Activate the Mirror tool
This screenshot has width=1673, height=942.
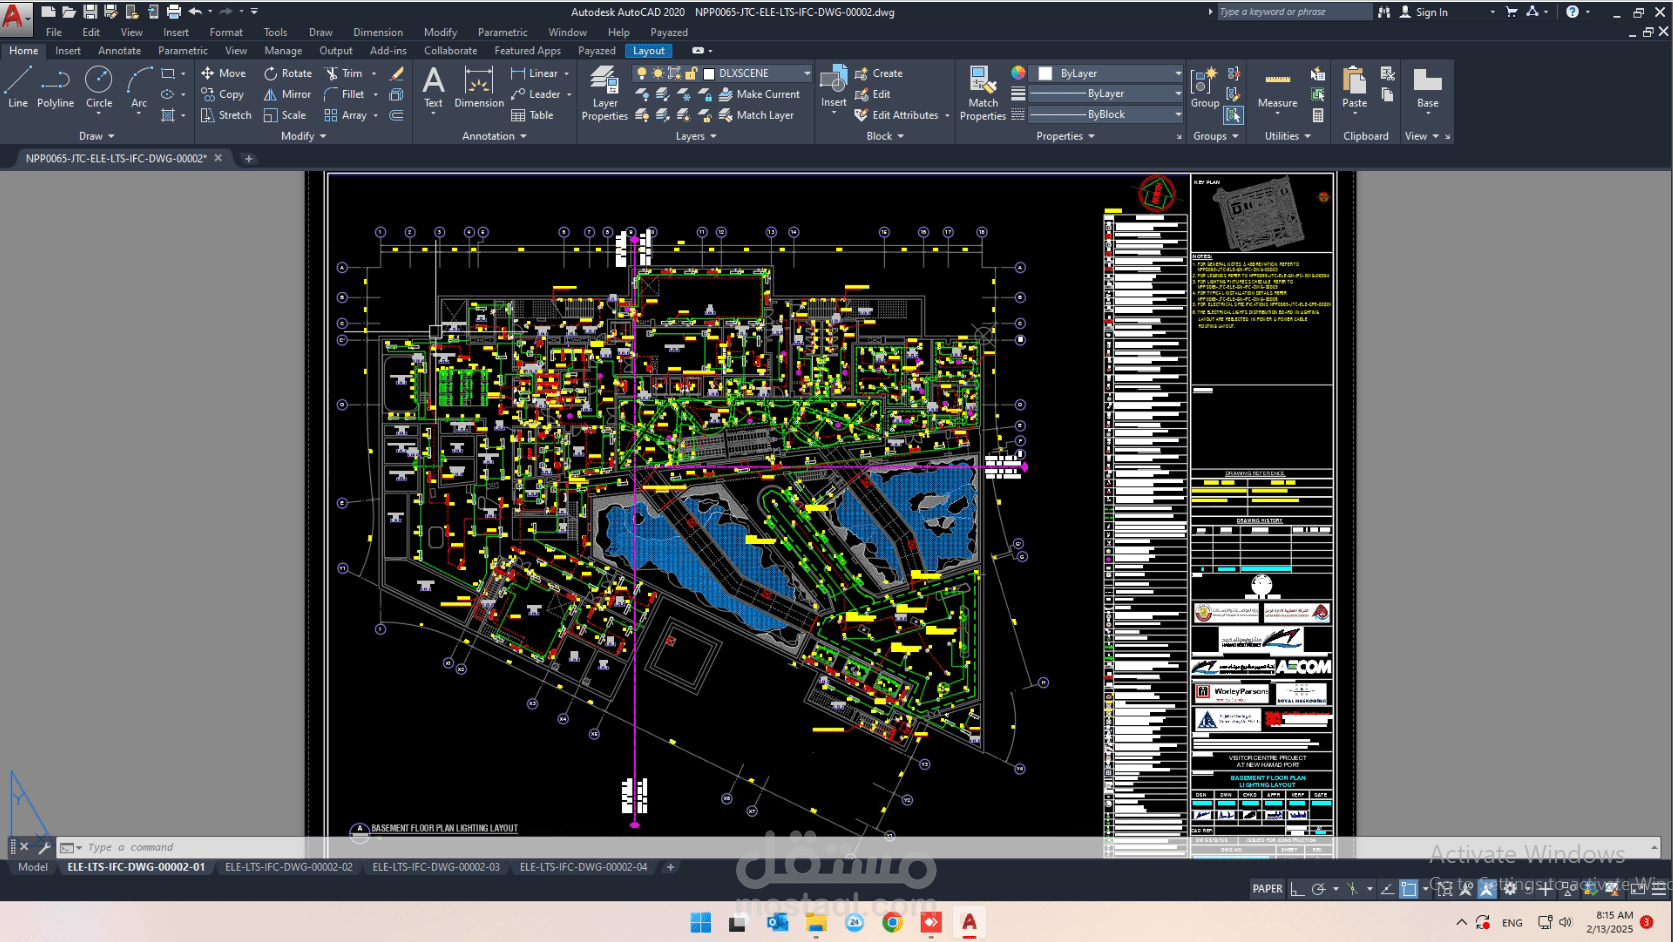click(x=288, y=94)
